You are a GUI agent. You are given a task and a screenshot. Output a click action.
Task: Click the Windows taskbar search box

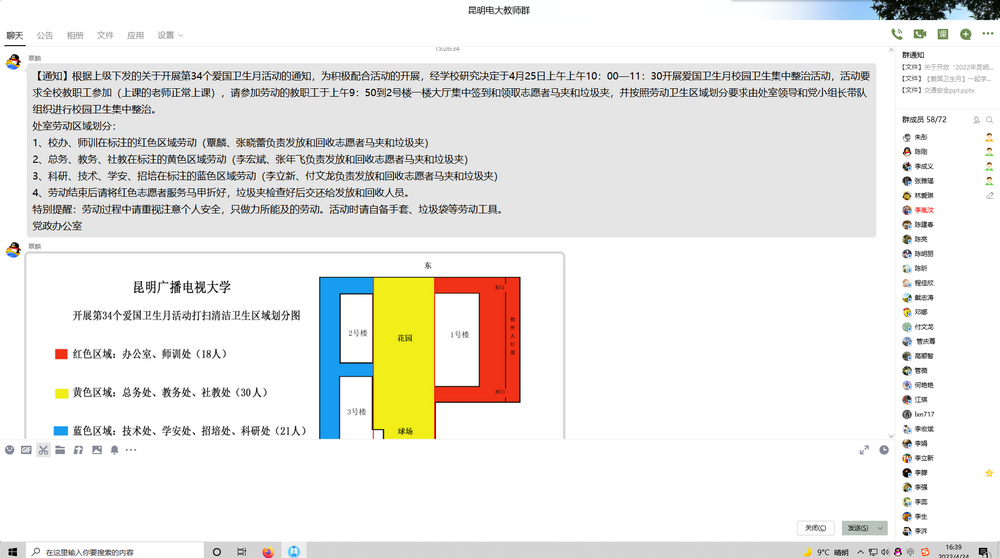coord(115,552)
